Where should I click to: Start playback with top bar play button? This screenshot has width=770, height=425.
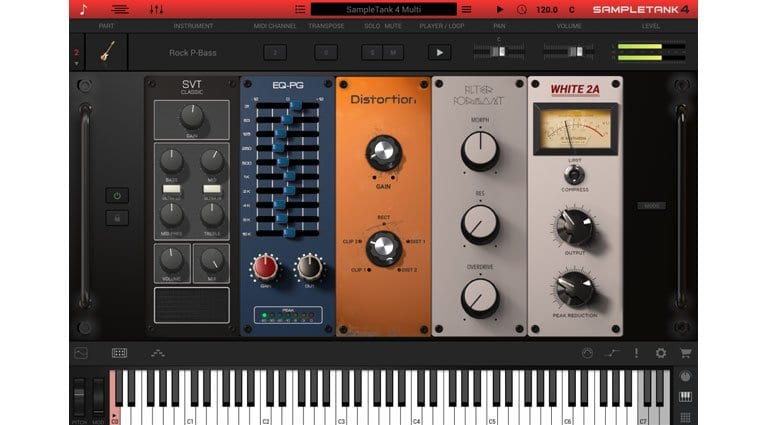point(500,9)
